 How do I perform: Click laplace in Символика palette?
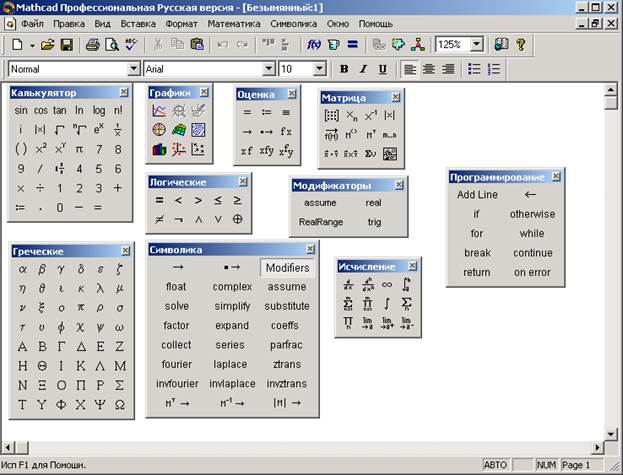click(230, 364)
